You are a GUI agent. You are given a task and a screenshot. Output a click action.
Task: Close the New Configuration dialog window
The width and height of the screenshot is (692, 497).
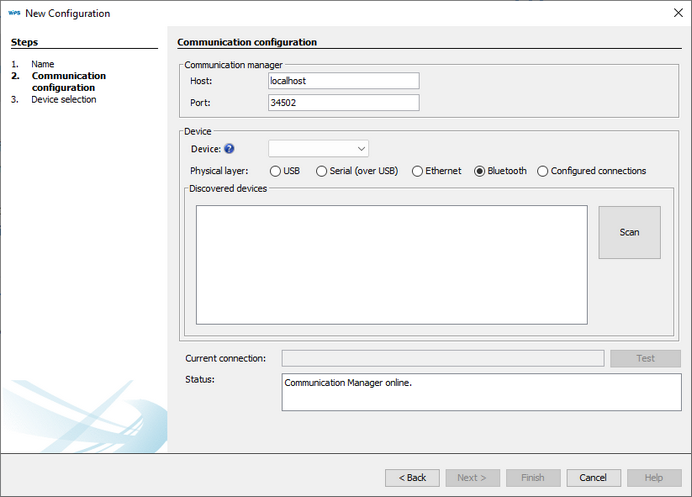(x=673, y=13)
